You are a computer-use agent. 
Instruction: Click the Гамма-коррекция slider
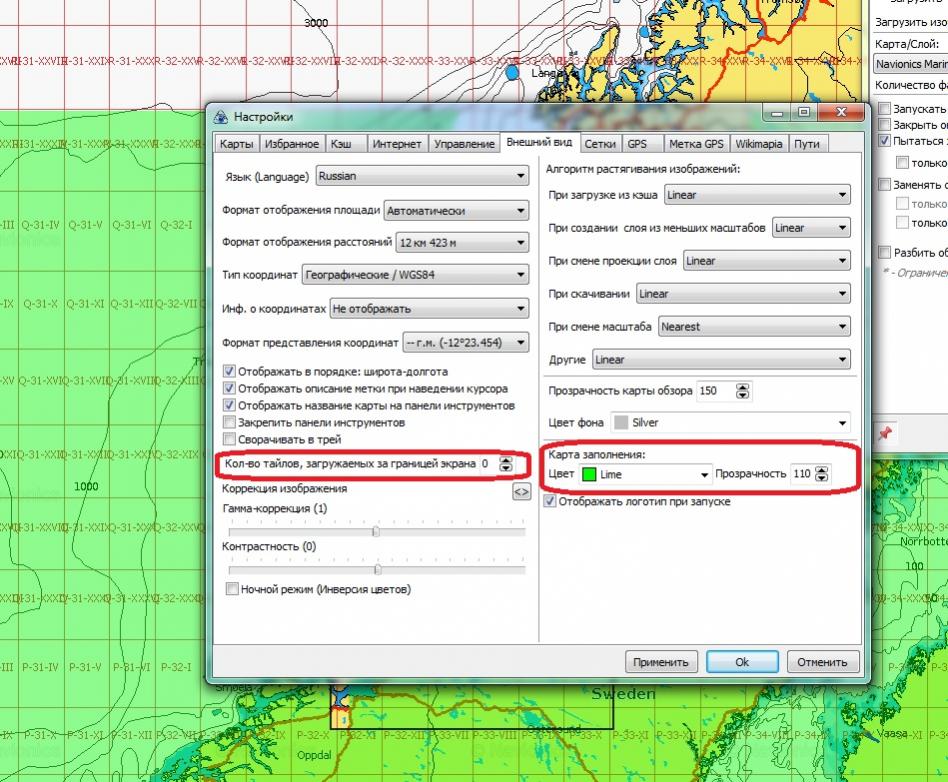click(375, 532)
